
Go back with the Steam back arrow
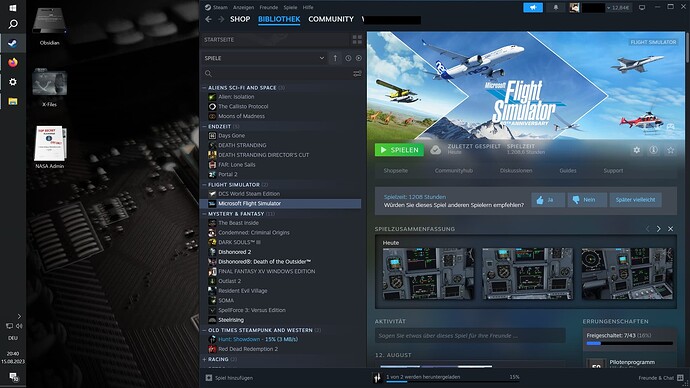point(209,19)
